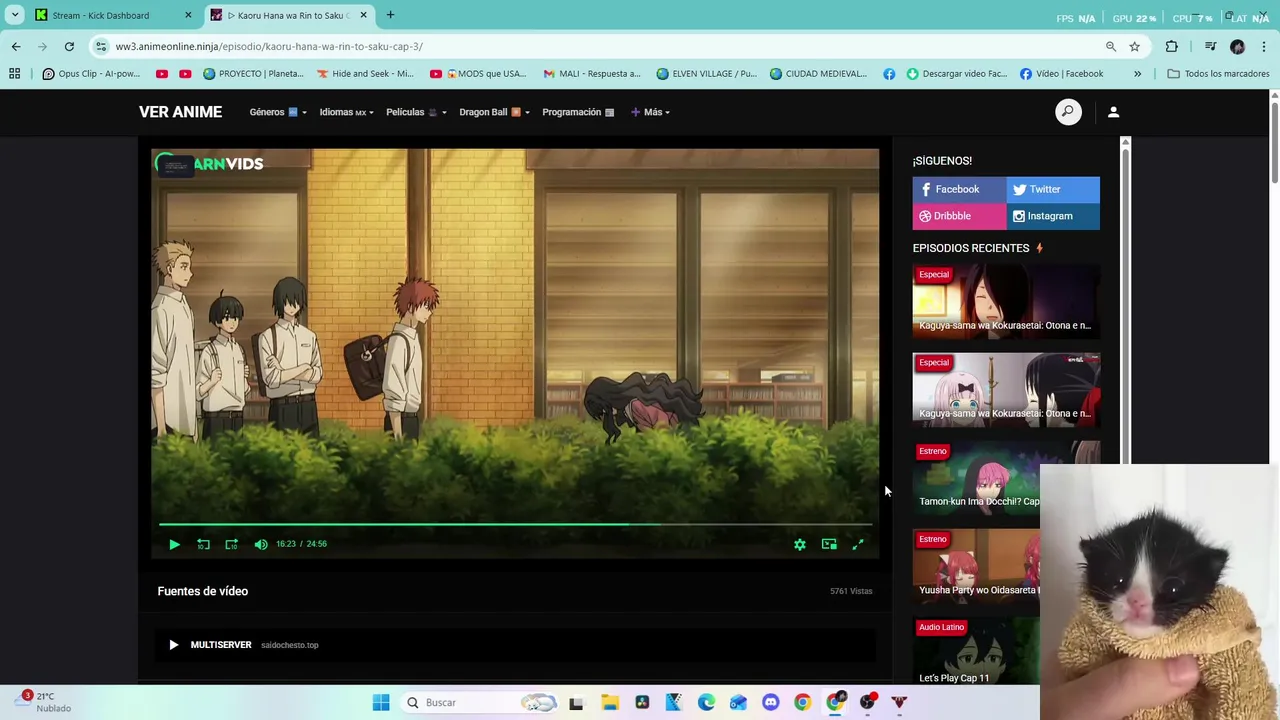1280x720 pixels.
Task: Open File Explorer from taskbar
Action: pos(610,702)
